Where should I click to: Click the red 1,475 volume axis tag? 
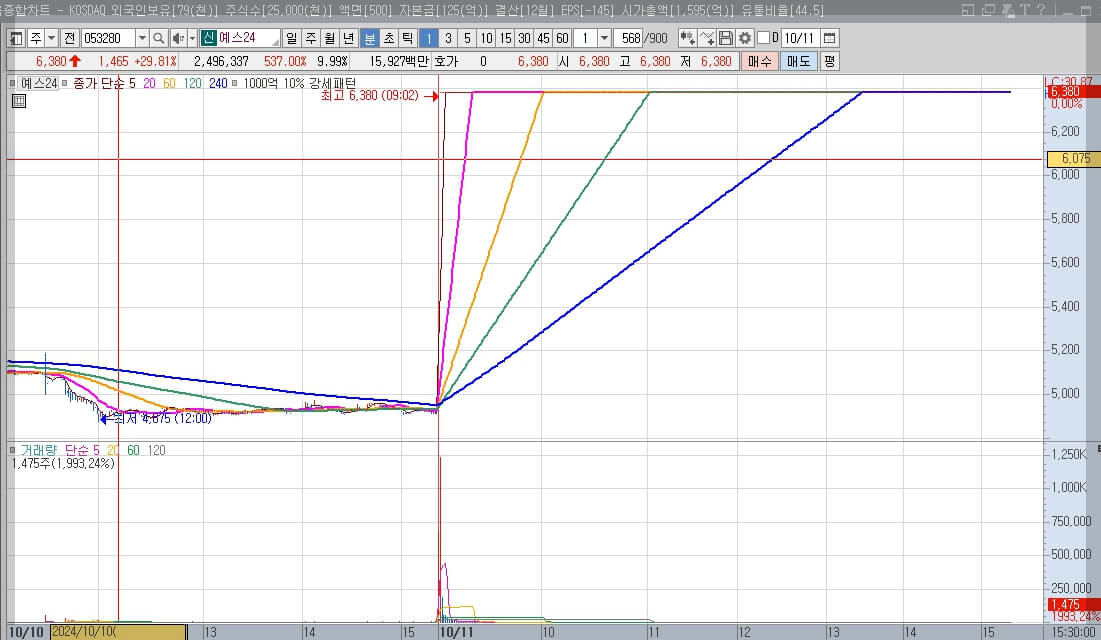(x=1074, y=604)
